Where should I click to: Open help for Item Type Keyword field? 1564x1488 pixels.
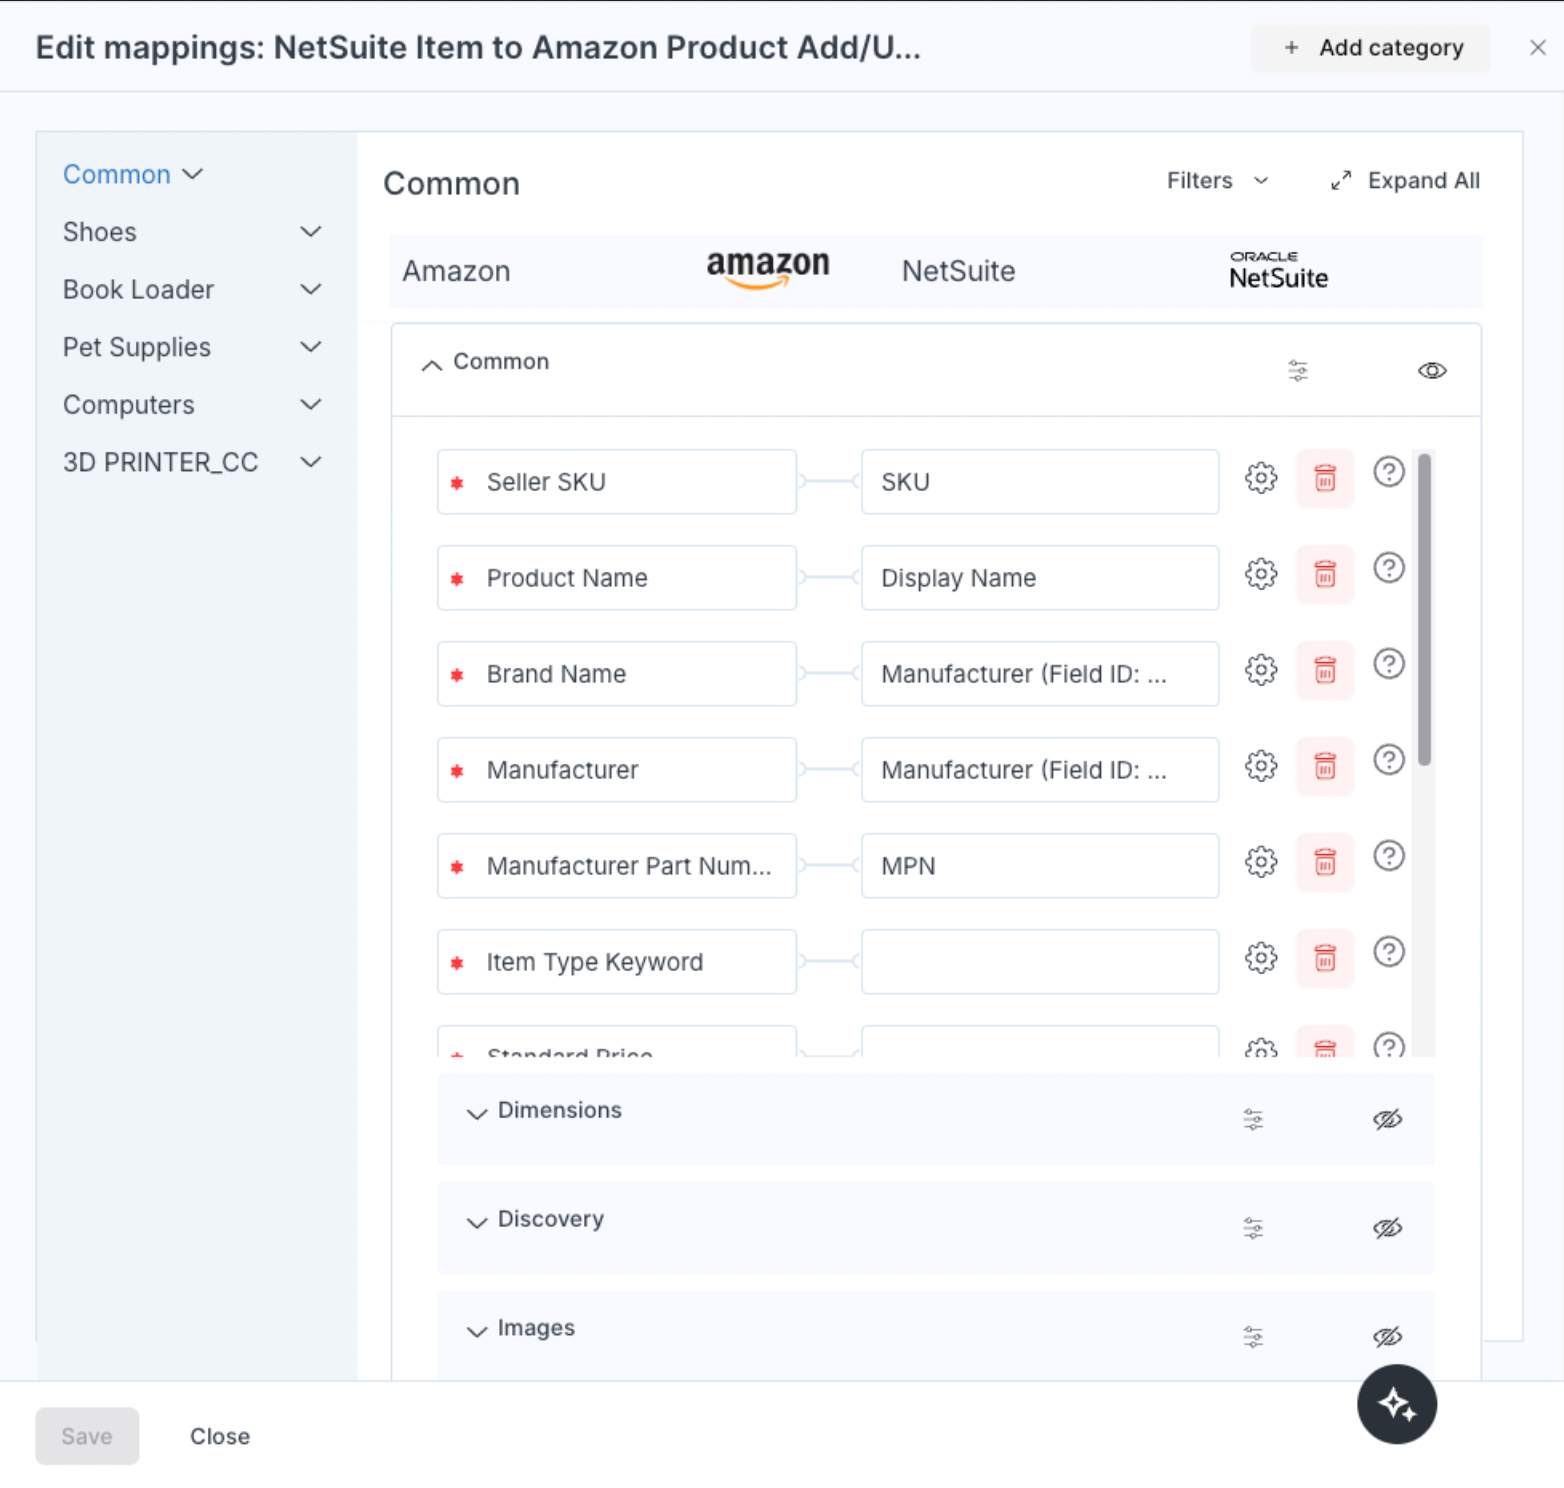point(1389,952)
